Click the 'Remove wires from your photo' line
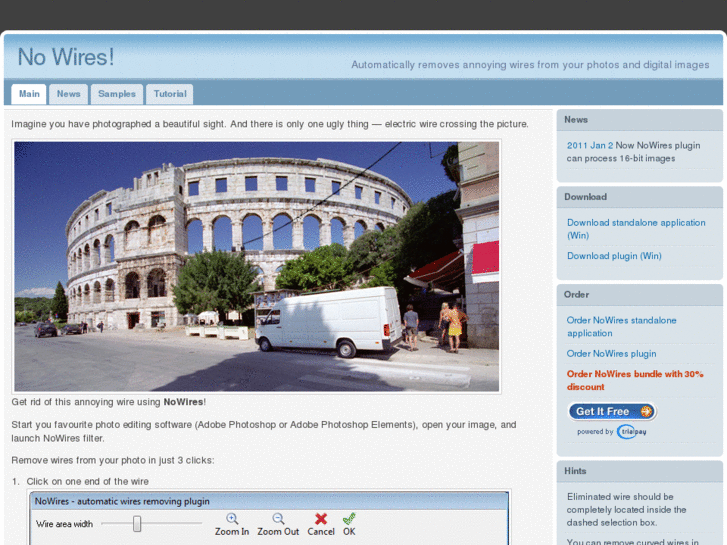The height and width of the screenshot is (545, 727). point(113,461)
